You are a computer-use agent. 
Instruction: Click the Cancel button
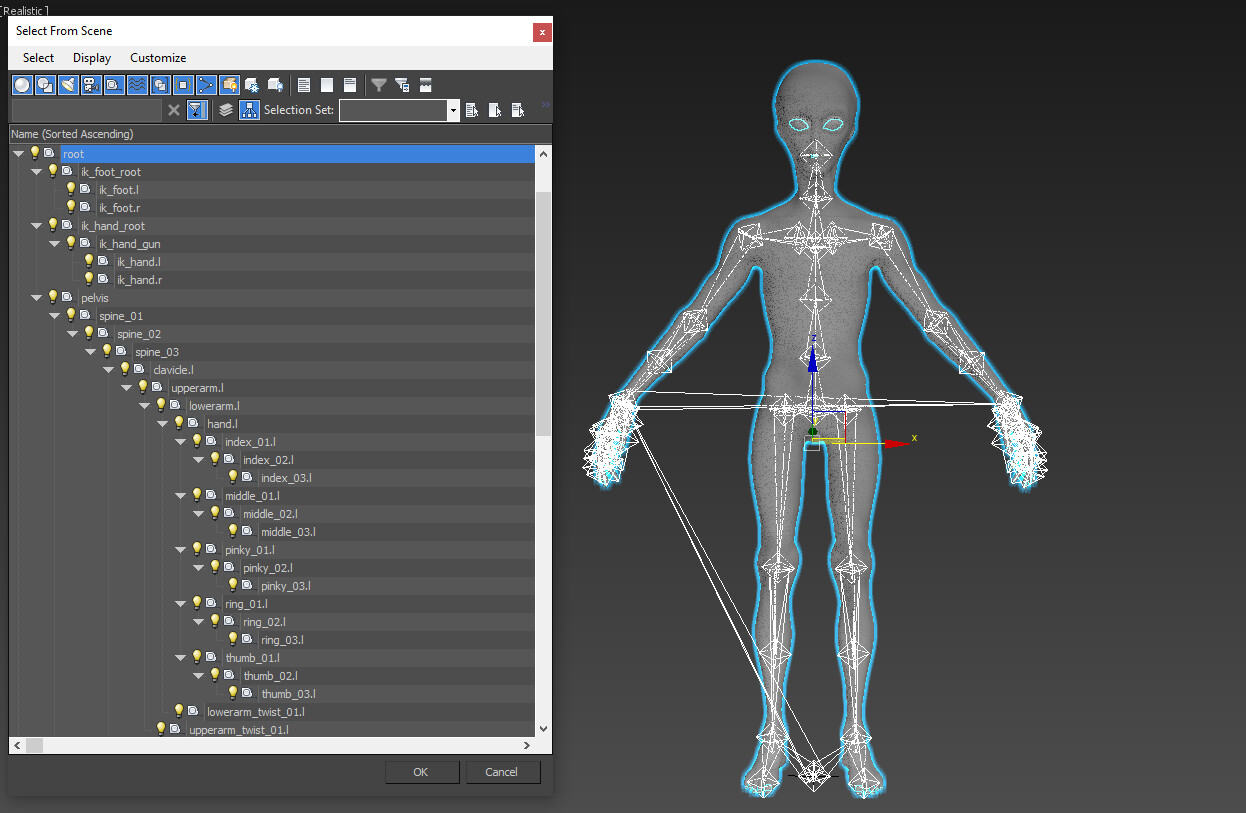501,772
